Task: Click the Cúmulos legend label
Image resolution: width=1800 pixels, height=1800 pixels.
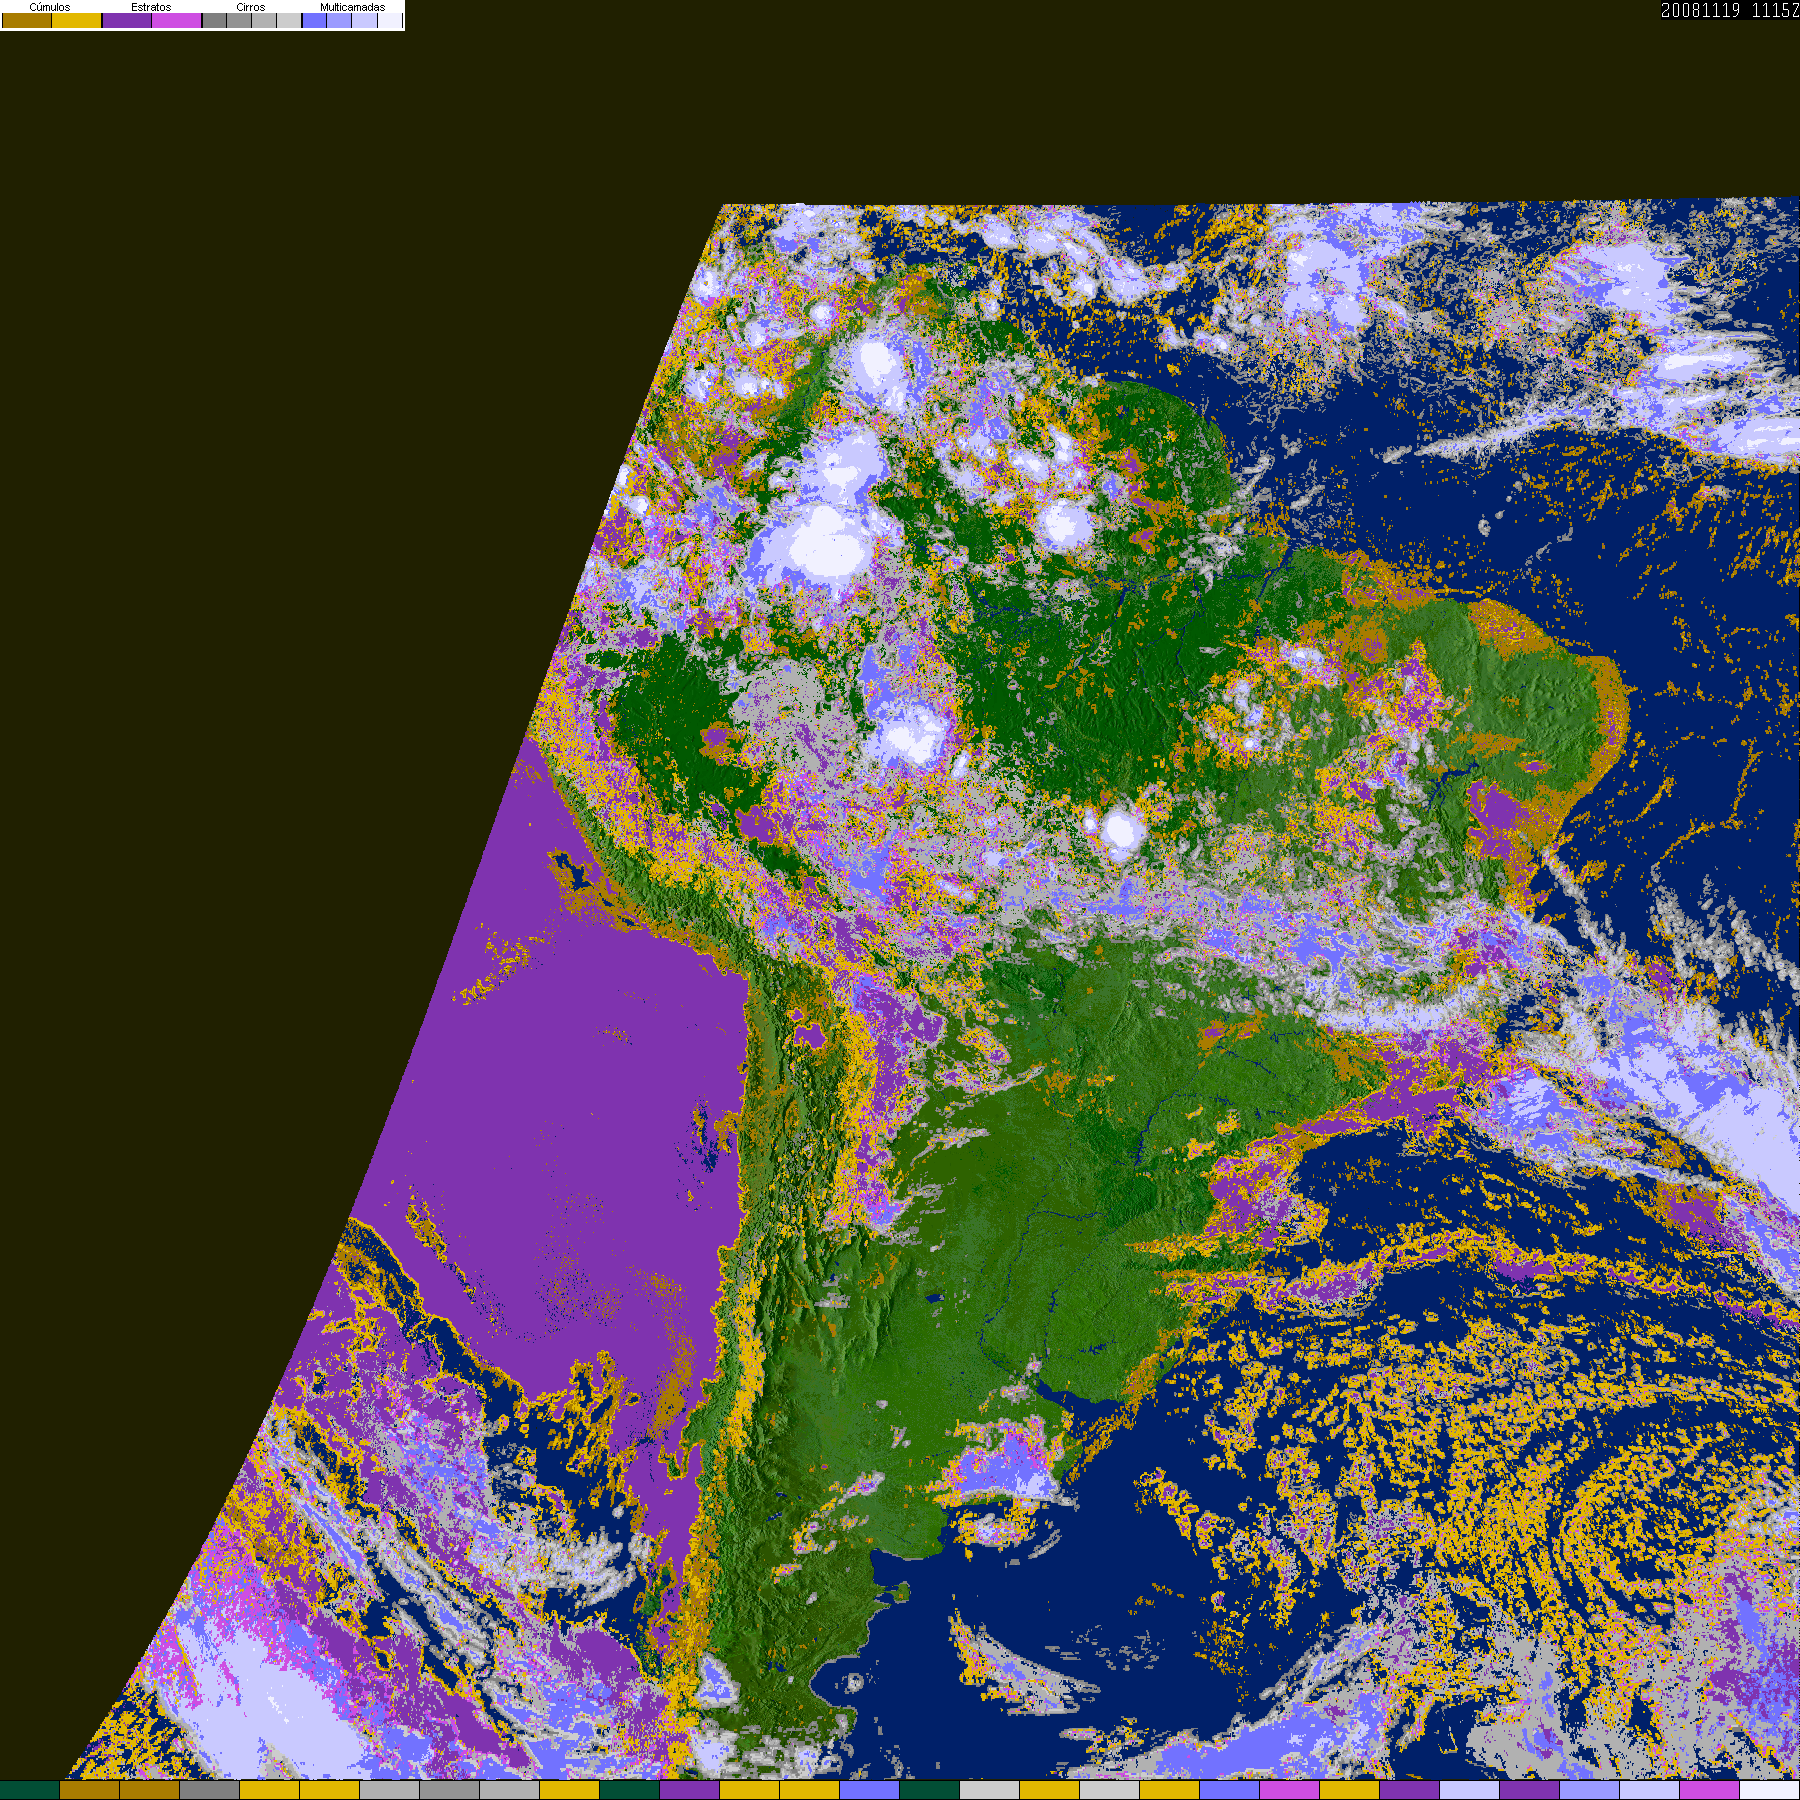Action: point(50,7)
